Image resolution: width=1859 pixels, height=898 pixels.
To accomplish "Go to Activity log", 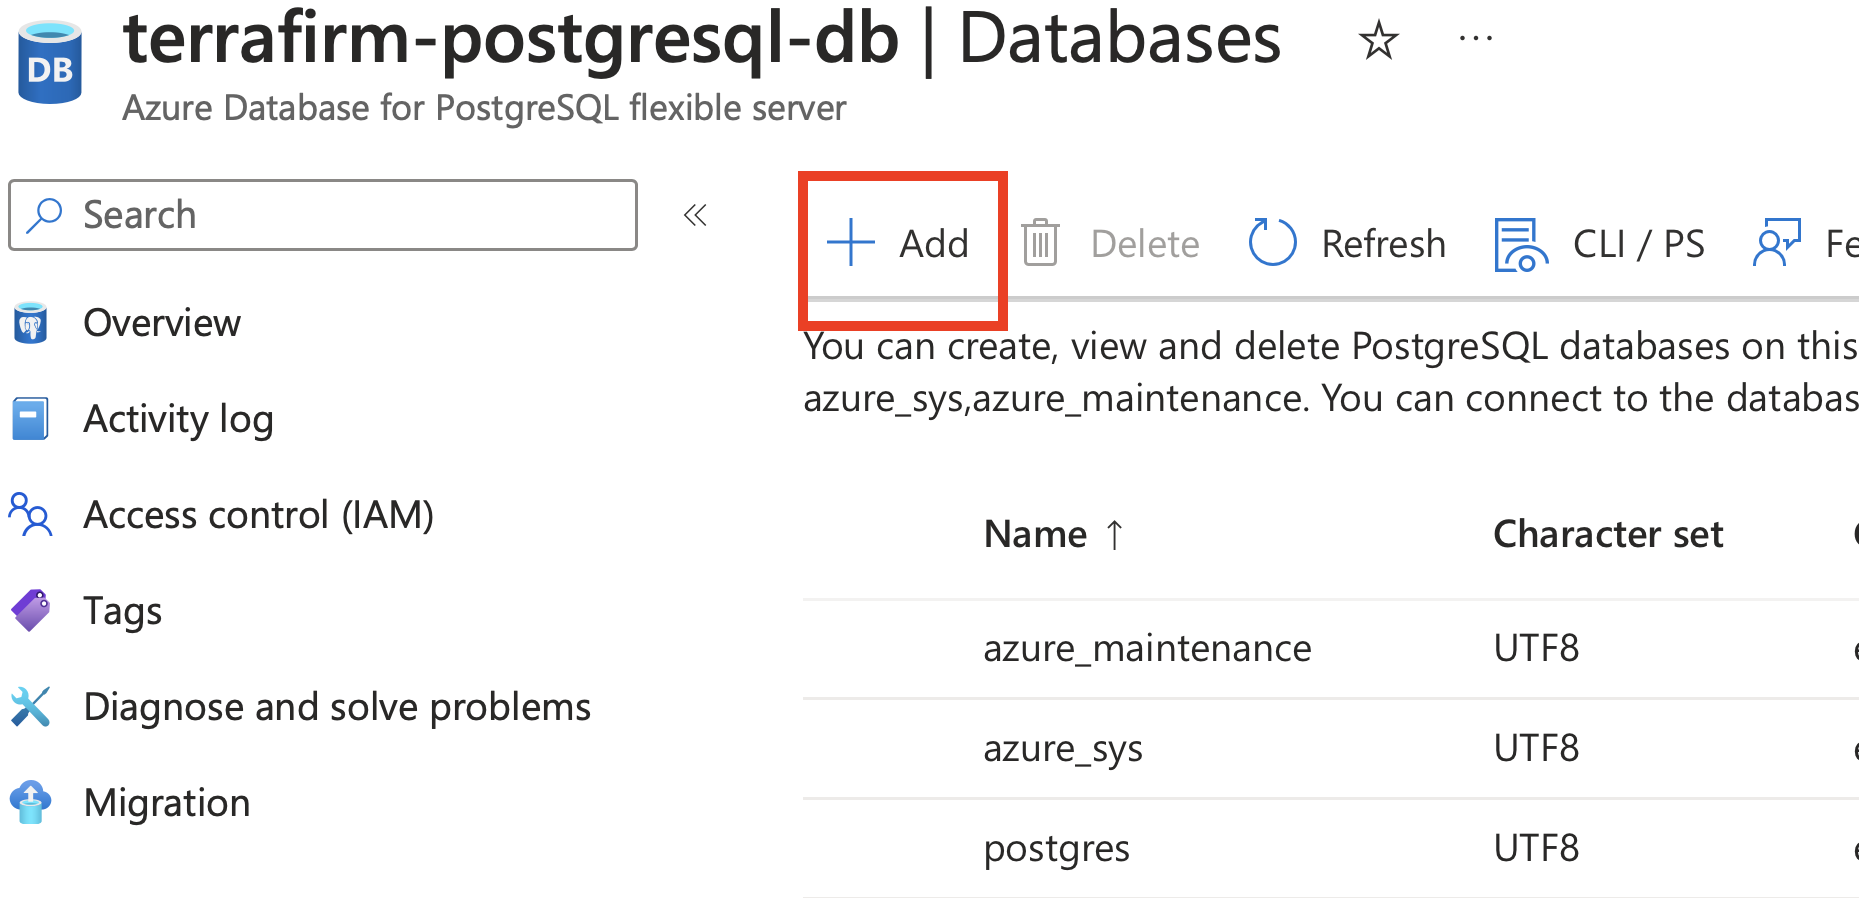I will point(178,419).
